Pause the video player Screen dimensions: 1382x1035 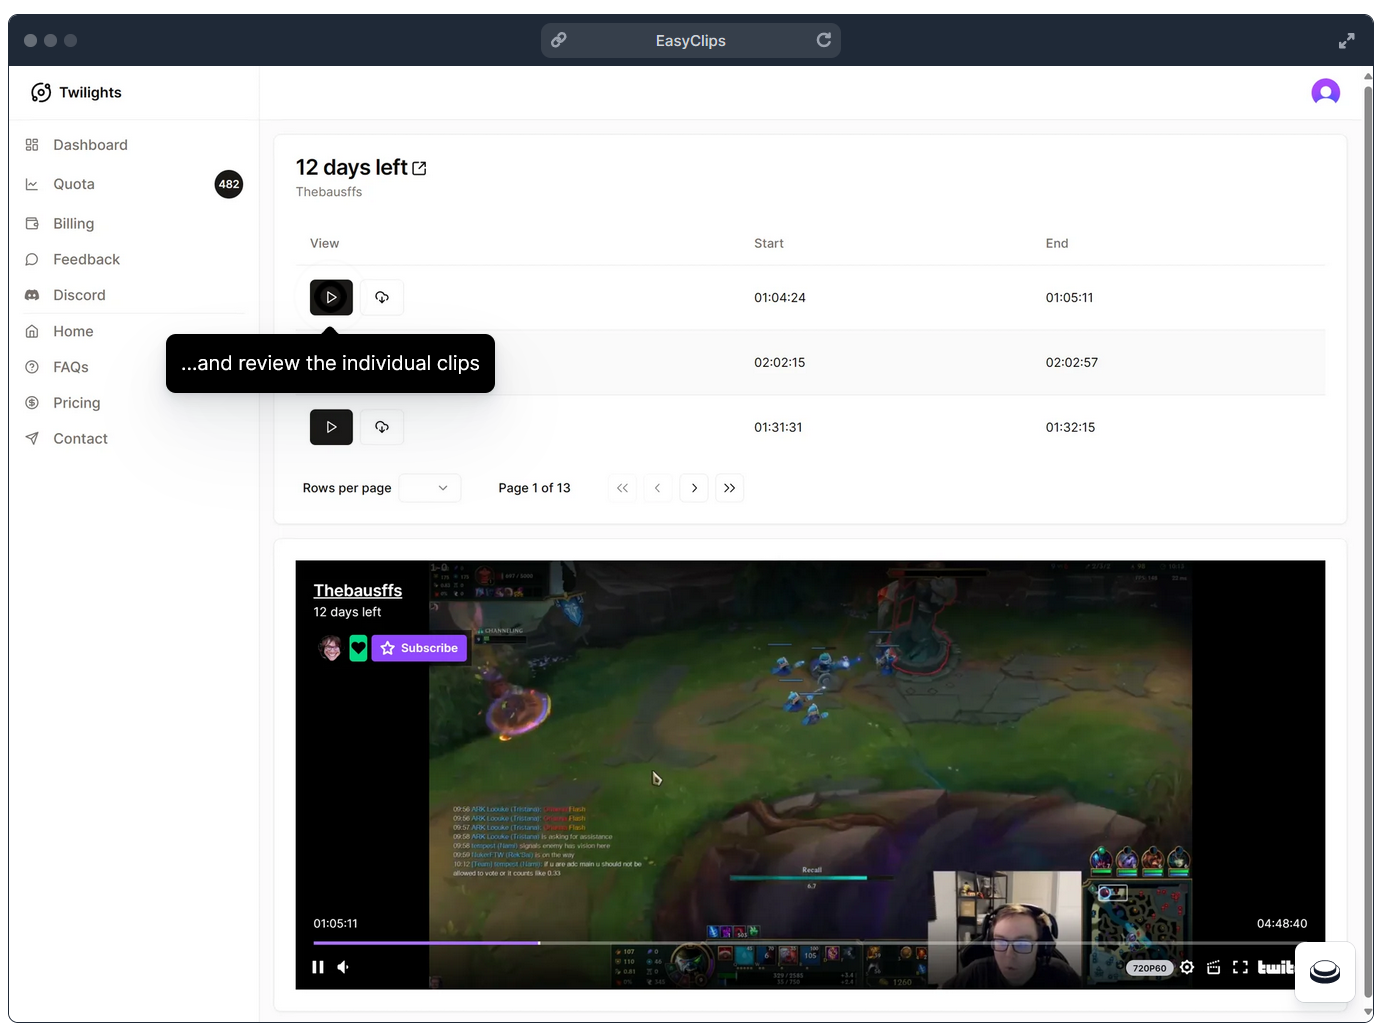[318, 967]
